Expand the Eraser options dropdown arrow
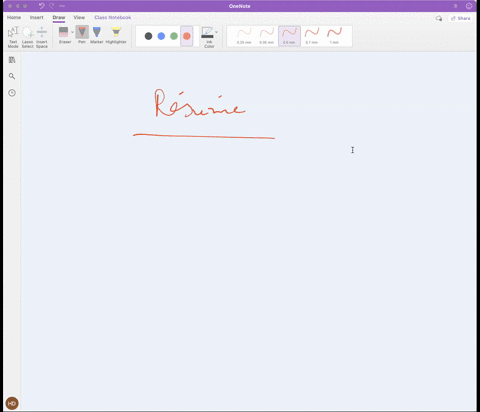The height and width of the screenshot is (412, 480). coord(72,32)
